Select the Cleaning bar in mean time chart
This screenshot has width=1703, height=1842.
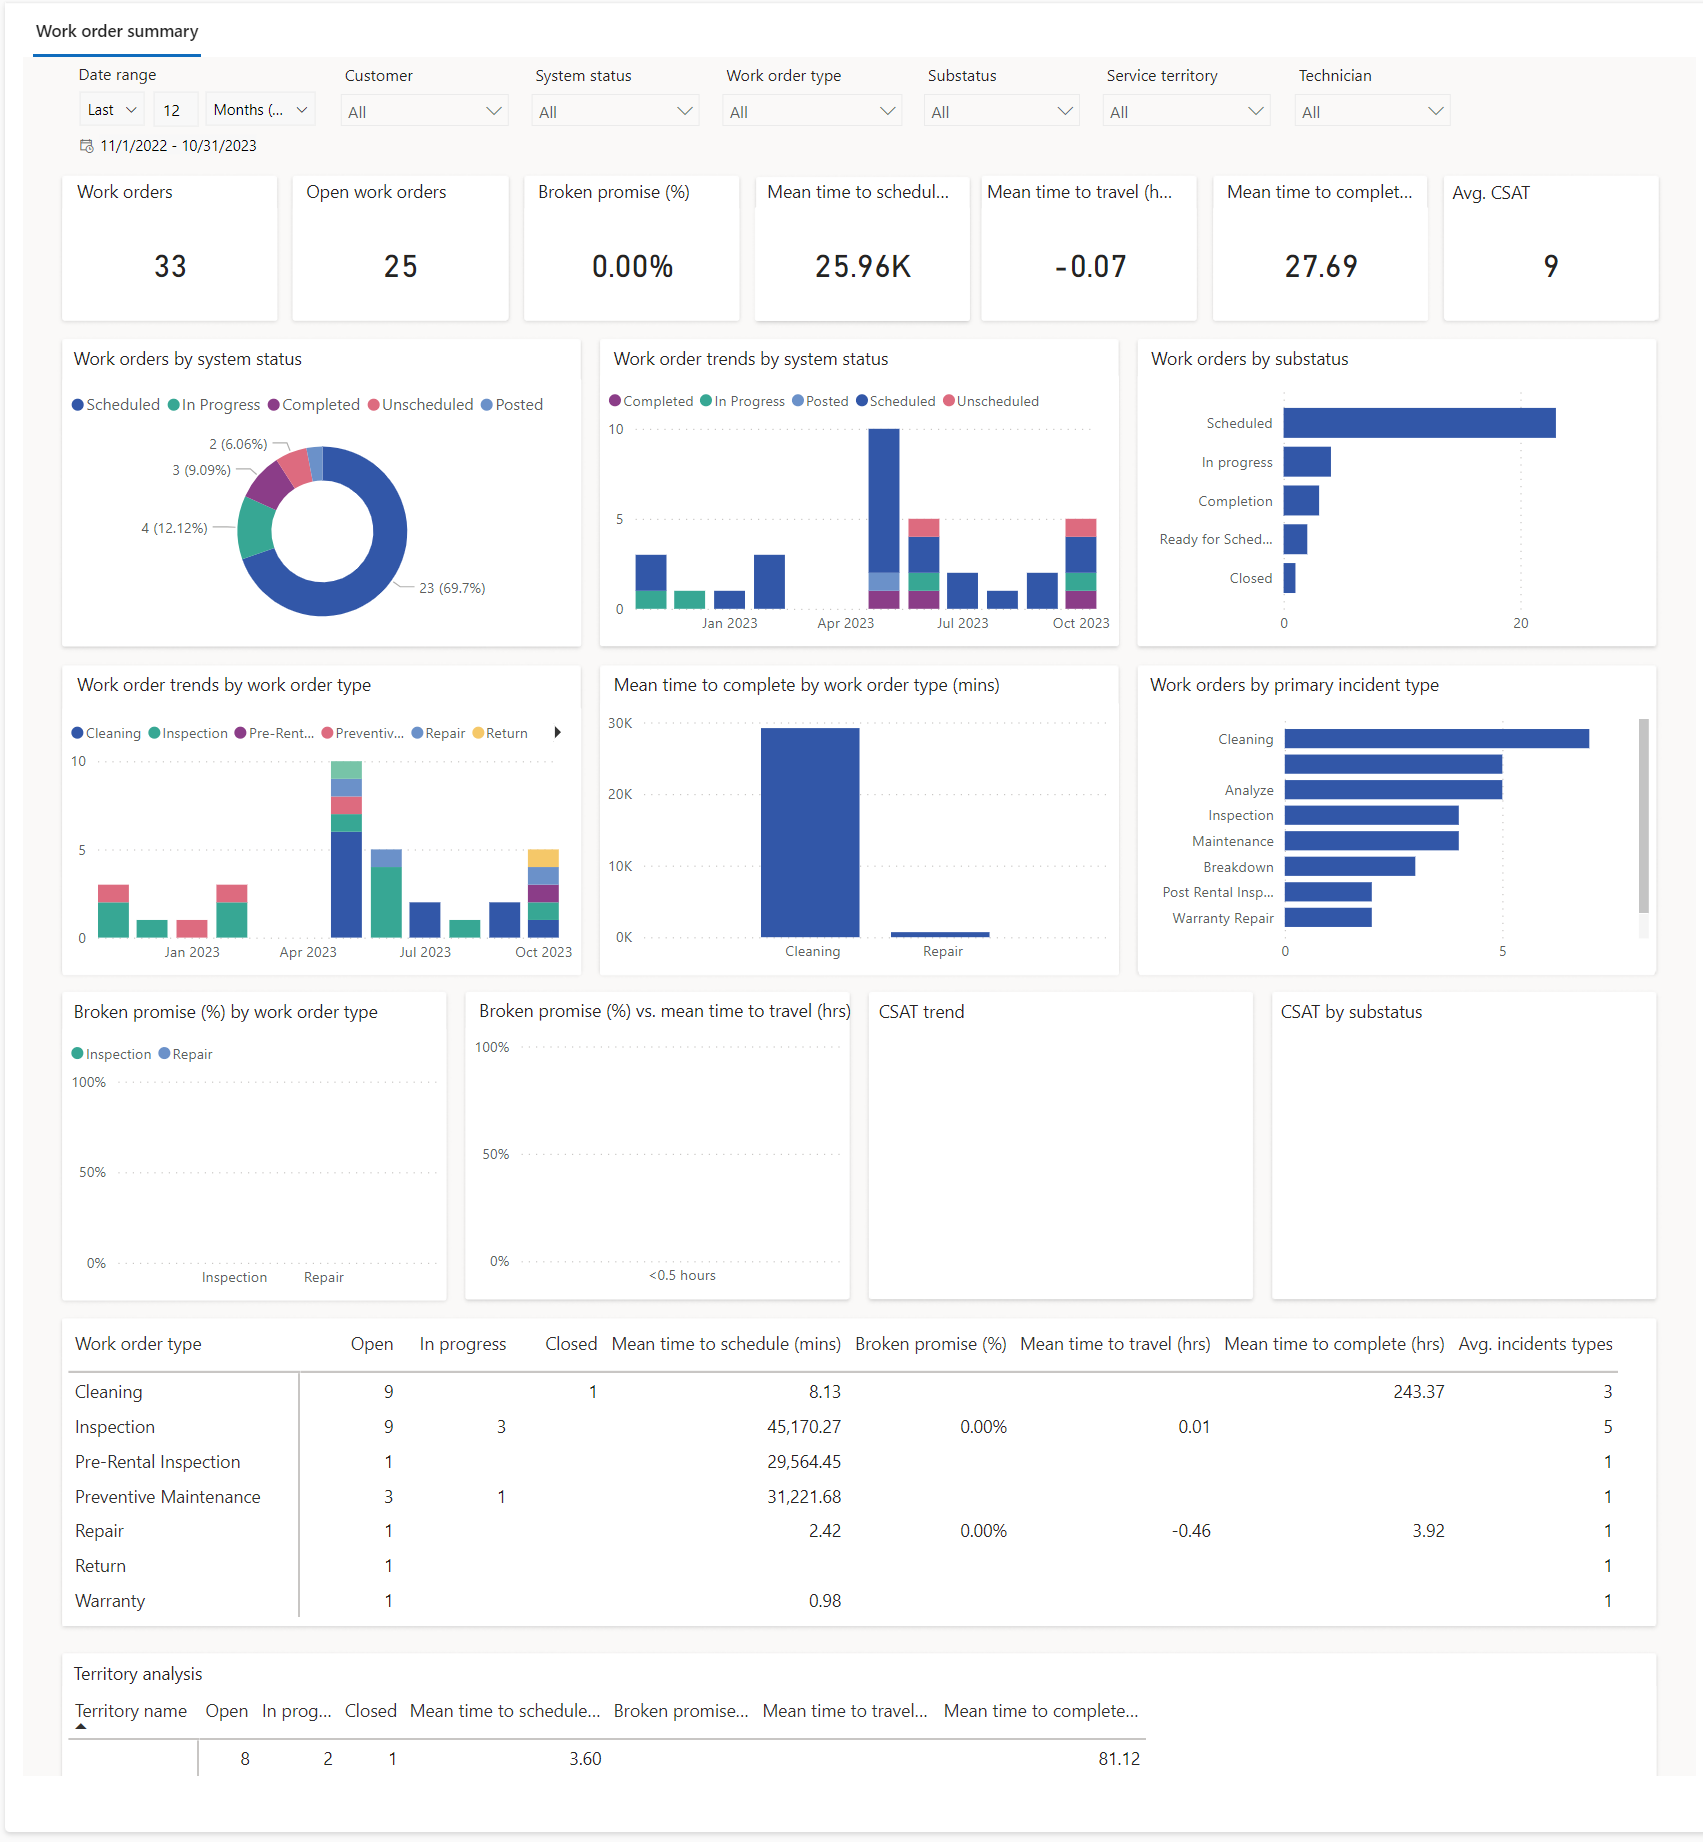[809, 832]
